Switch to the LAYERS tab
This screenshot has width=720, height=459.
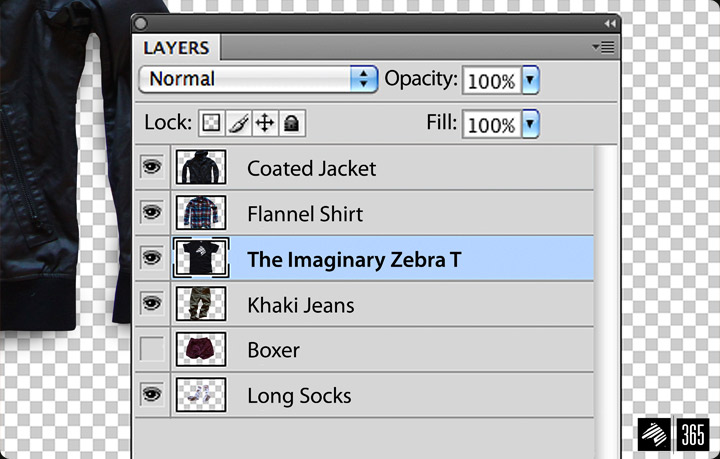(x=176, y=48)
